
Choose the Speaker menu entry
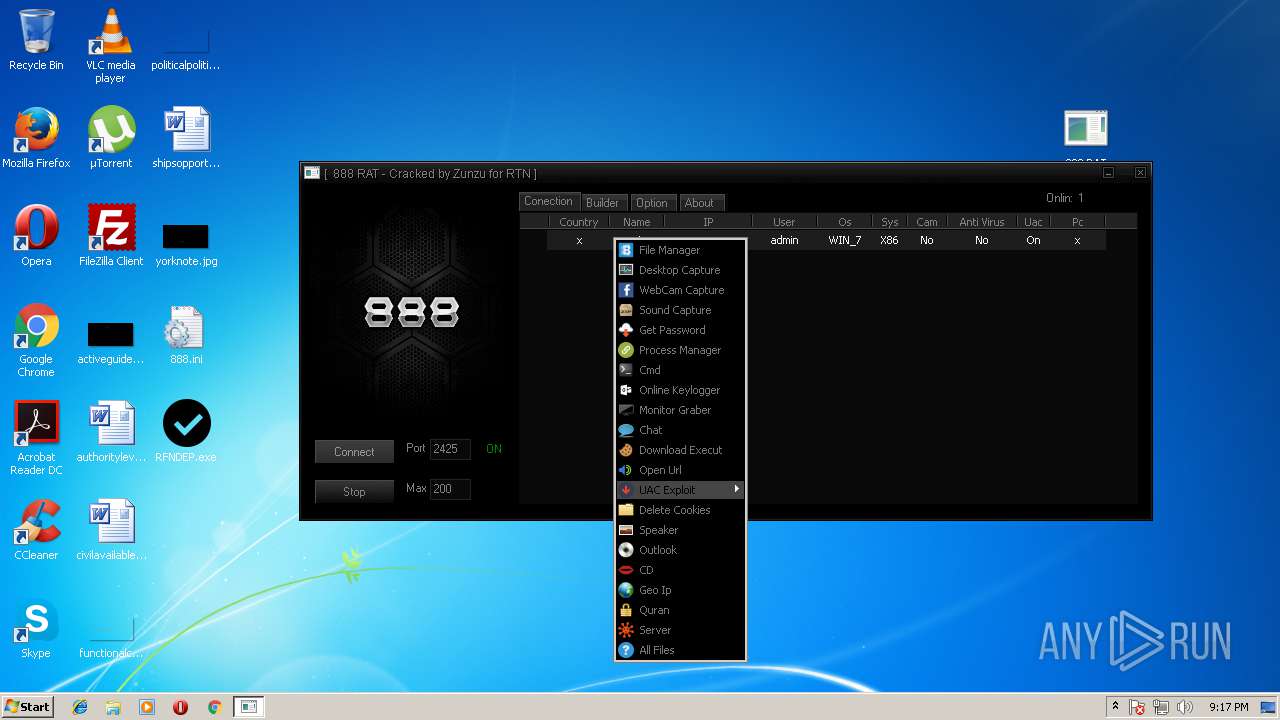[x=679, y=530]
